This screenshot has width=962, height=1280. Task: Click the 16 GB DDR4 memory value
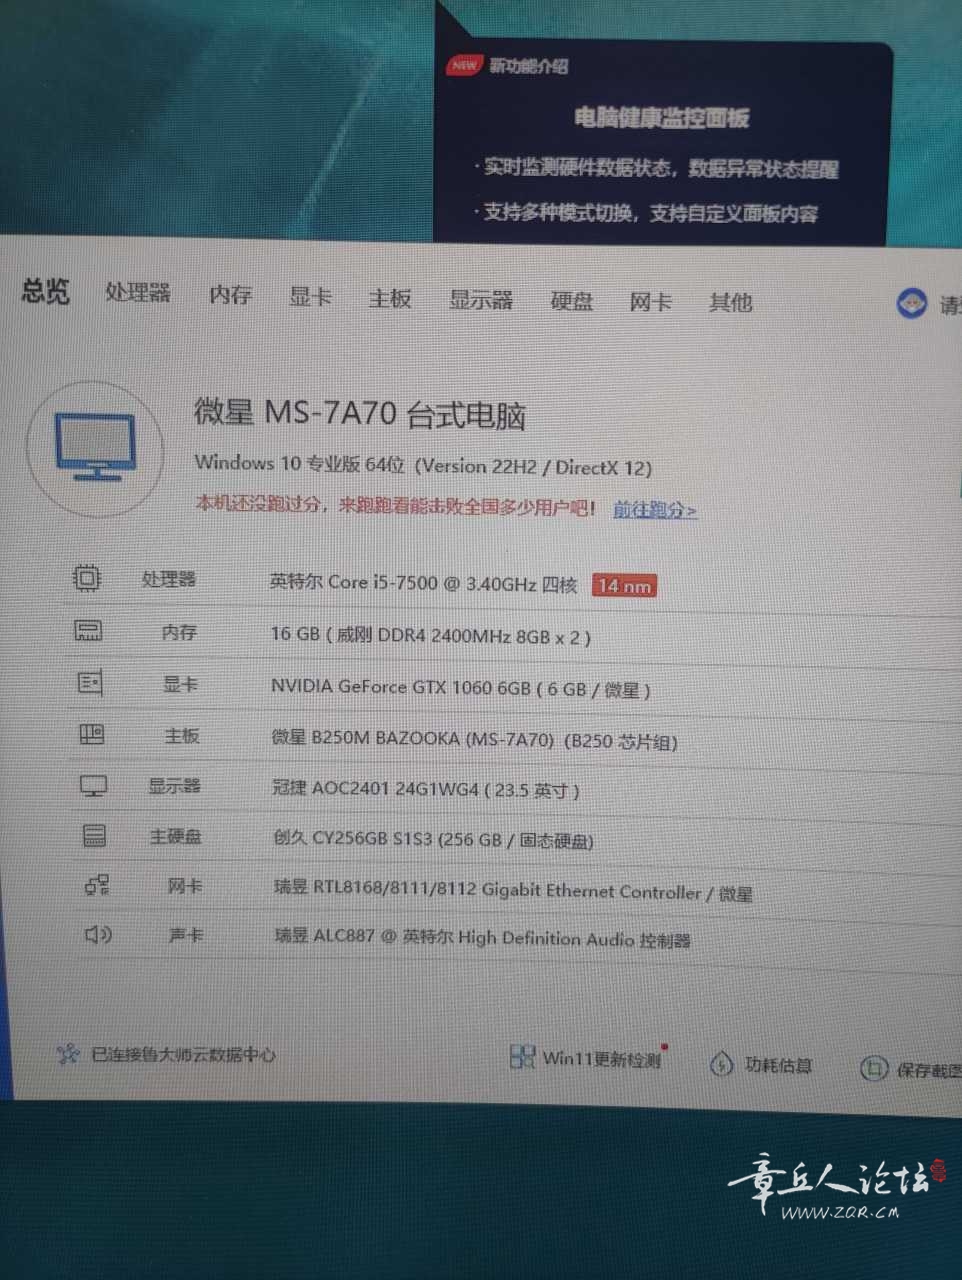431,635
